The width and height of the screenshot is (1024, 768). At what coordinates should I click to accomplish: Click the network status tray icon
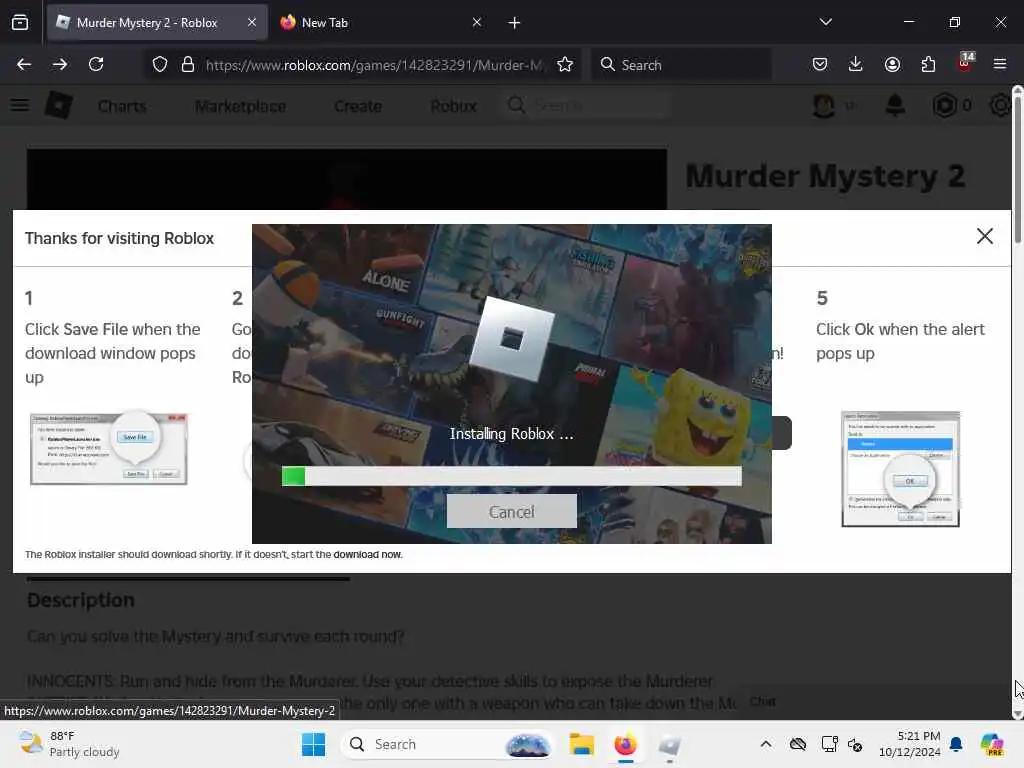(x=829, y=744)
